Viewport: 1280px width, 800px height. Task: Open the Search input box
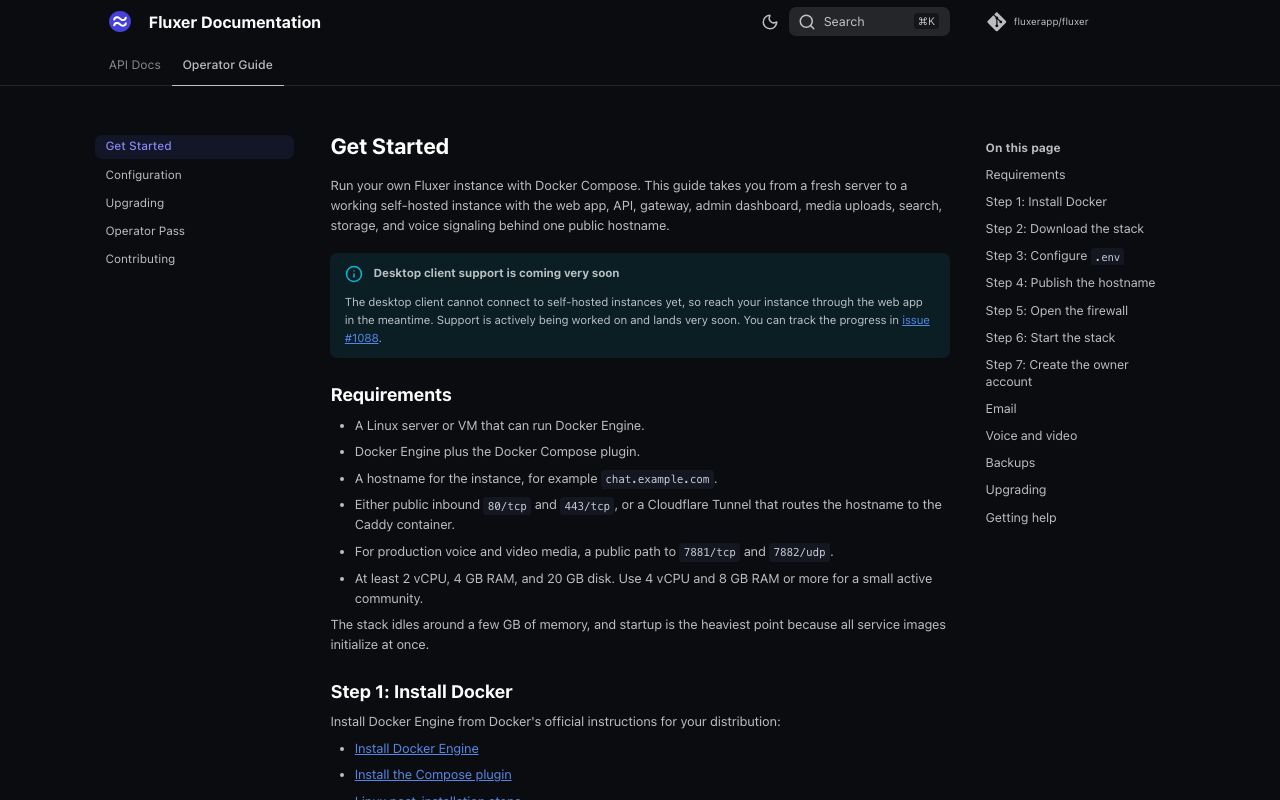pyautogui.click(x=869, y=22)
